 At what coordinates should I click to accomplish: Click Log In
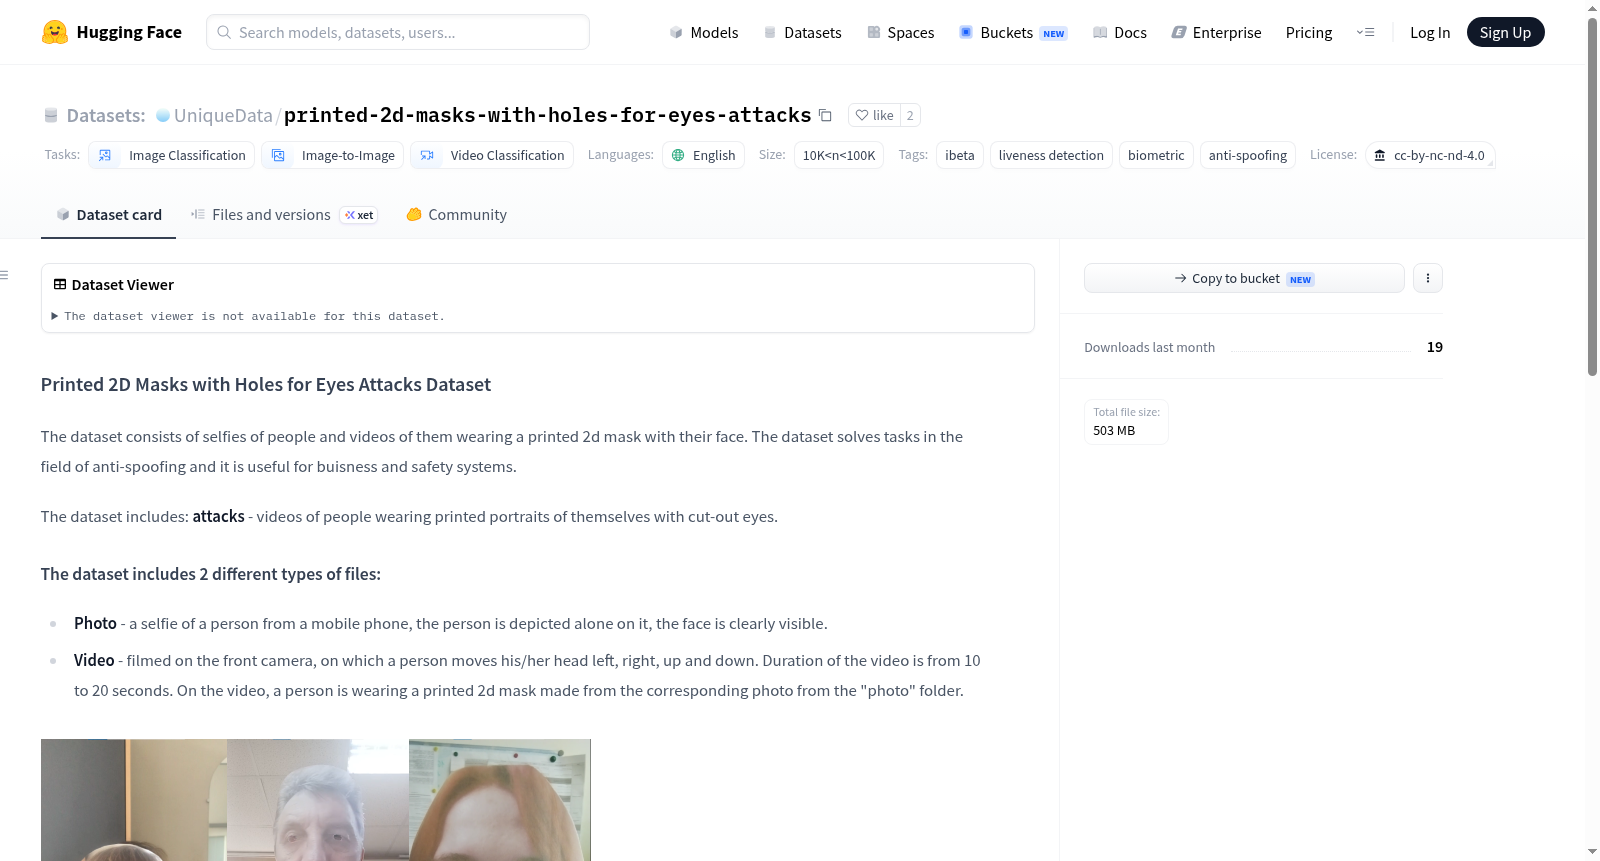tap(1430, 32)
